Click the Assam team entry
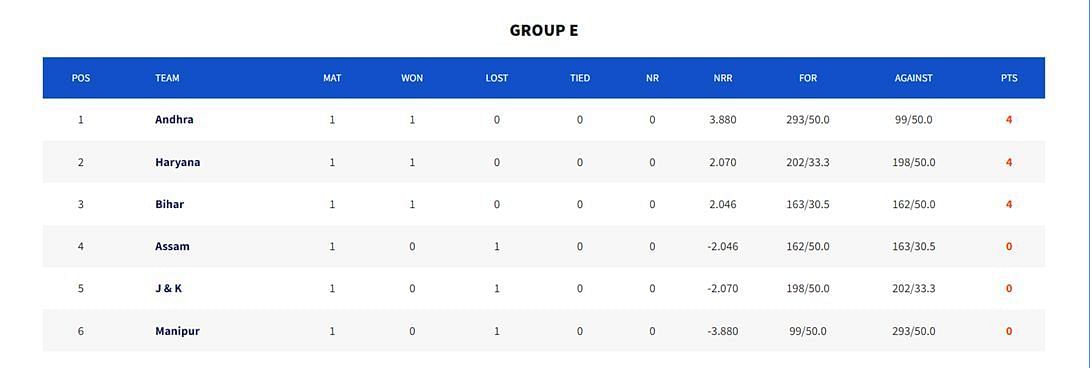 tap(172, 246)
